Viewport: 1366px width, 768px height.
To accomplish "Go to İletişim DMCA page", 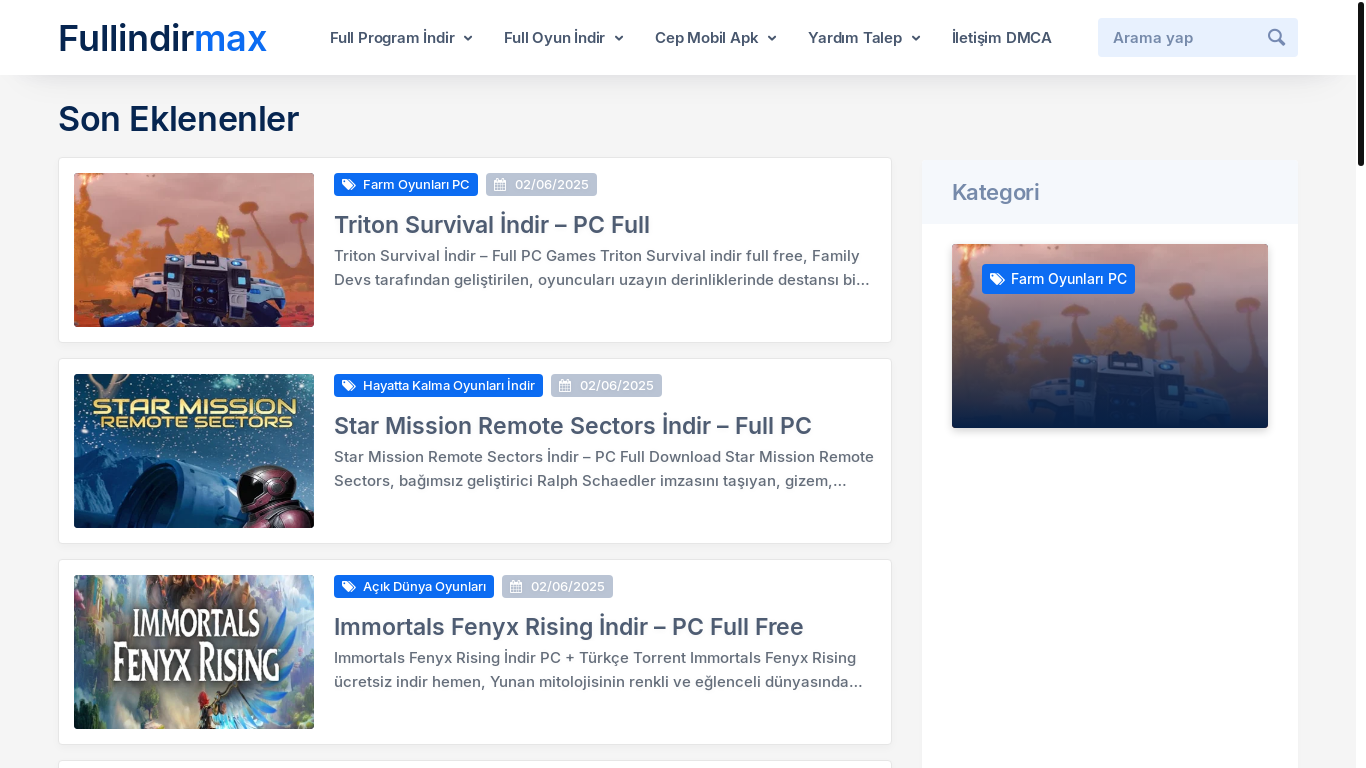I will [x=1002, y=38].
